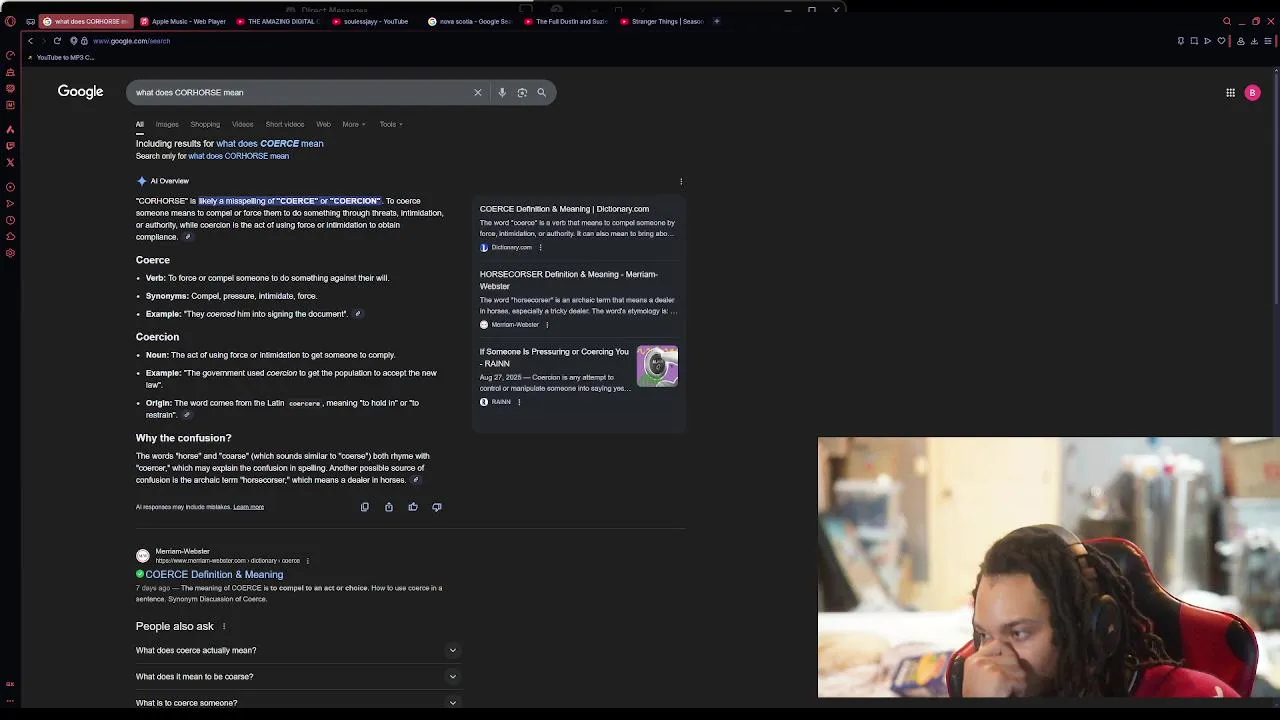Select the Images search tab
Viewport: 1280px width, 720px height.
click(167, 124)
